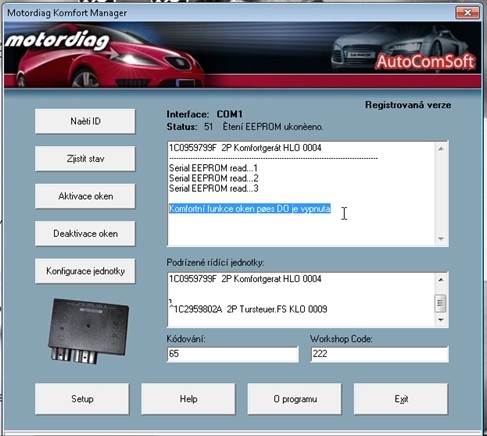The width and height of the screenshot is (487, 436).
Task: Open the Setup dialog
Action: [82, 399]
